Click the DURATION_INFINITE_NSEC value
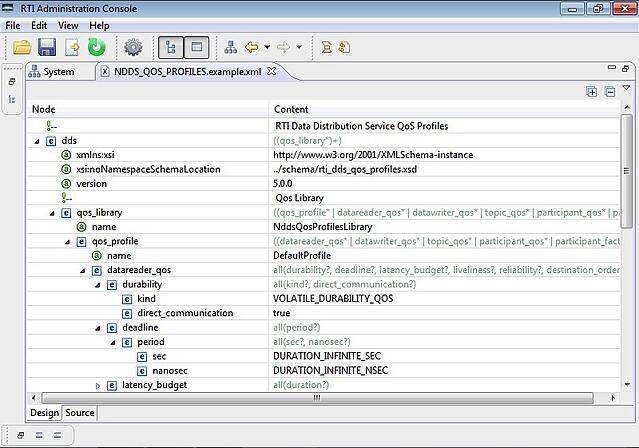This screenshot has width=639, height=448. click(x=331, y=370)
